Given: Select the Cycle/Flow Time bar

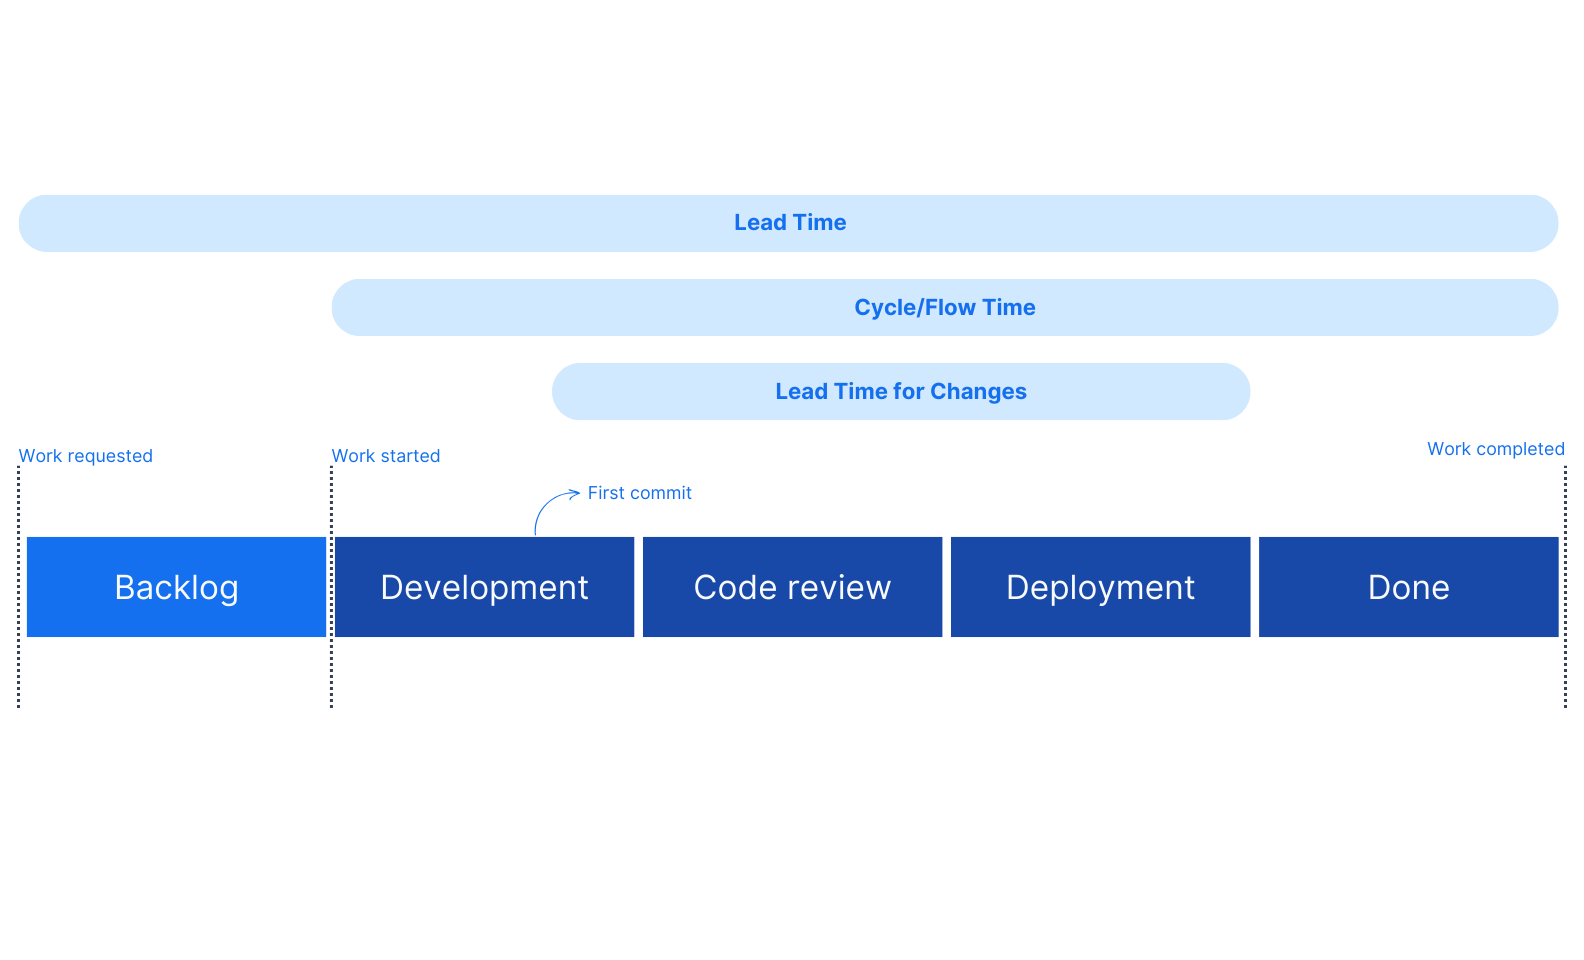Looking at the screenshot, I should (944, 308).
